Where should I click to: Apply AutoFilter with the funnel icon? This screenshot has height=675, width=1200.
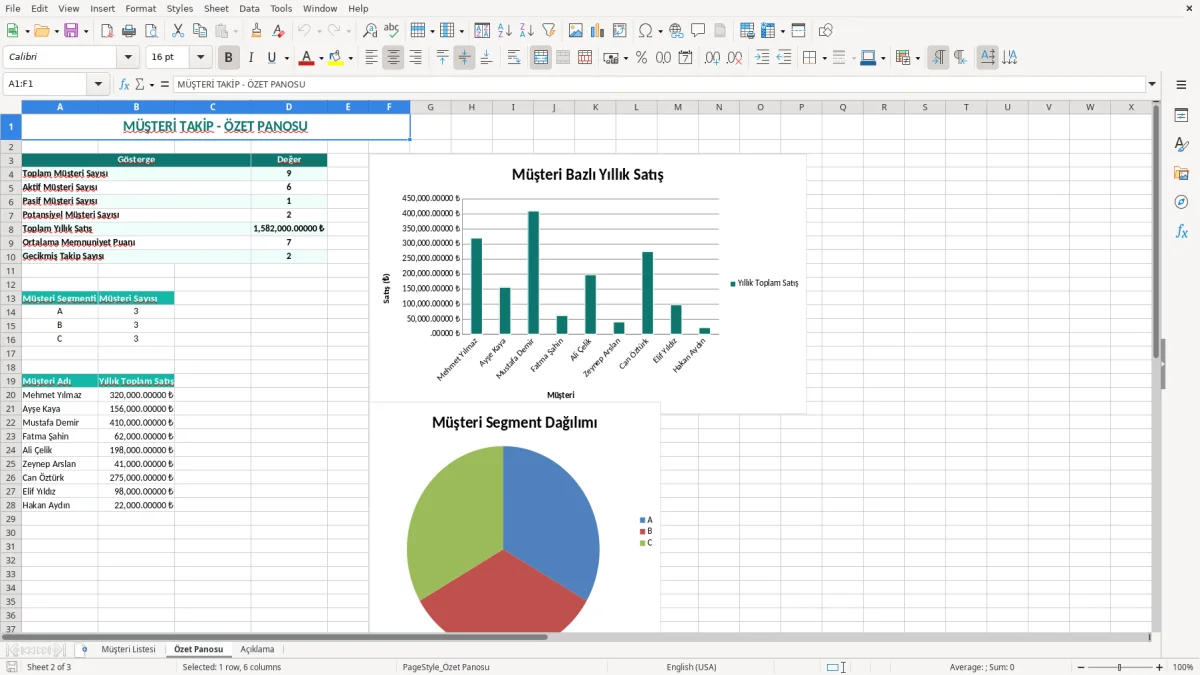click(549, 31)
